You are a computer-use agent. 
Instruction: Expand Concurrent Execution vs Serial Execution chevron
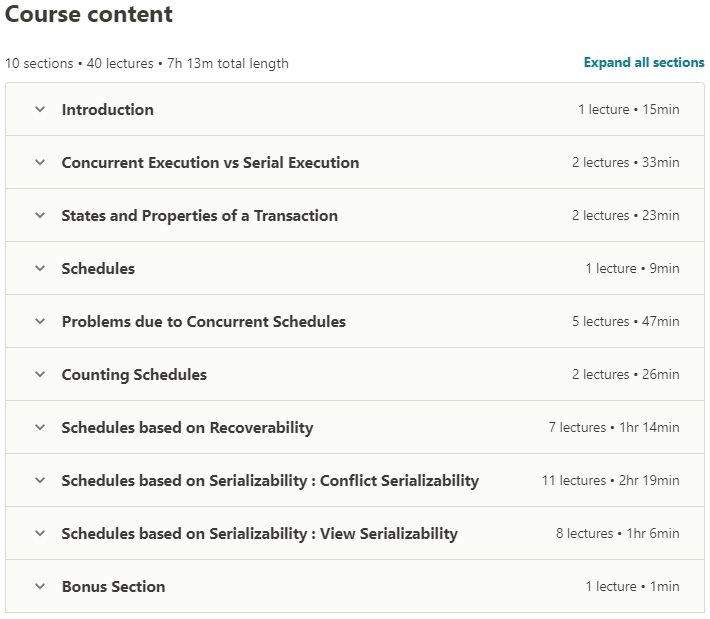coord(40,163)
